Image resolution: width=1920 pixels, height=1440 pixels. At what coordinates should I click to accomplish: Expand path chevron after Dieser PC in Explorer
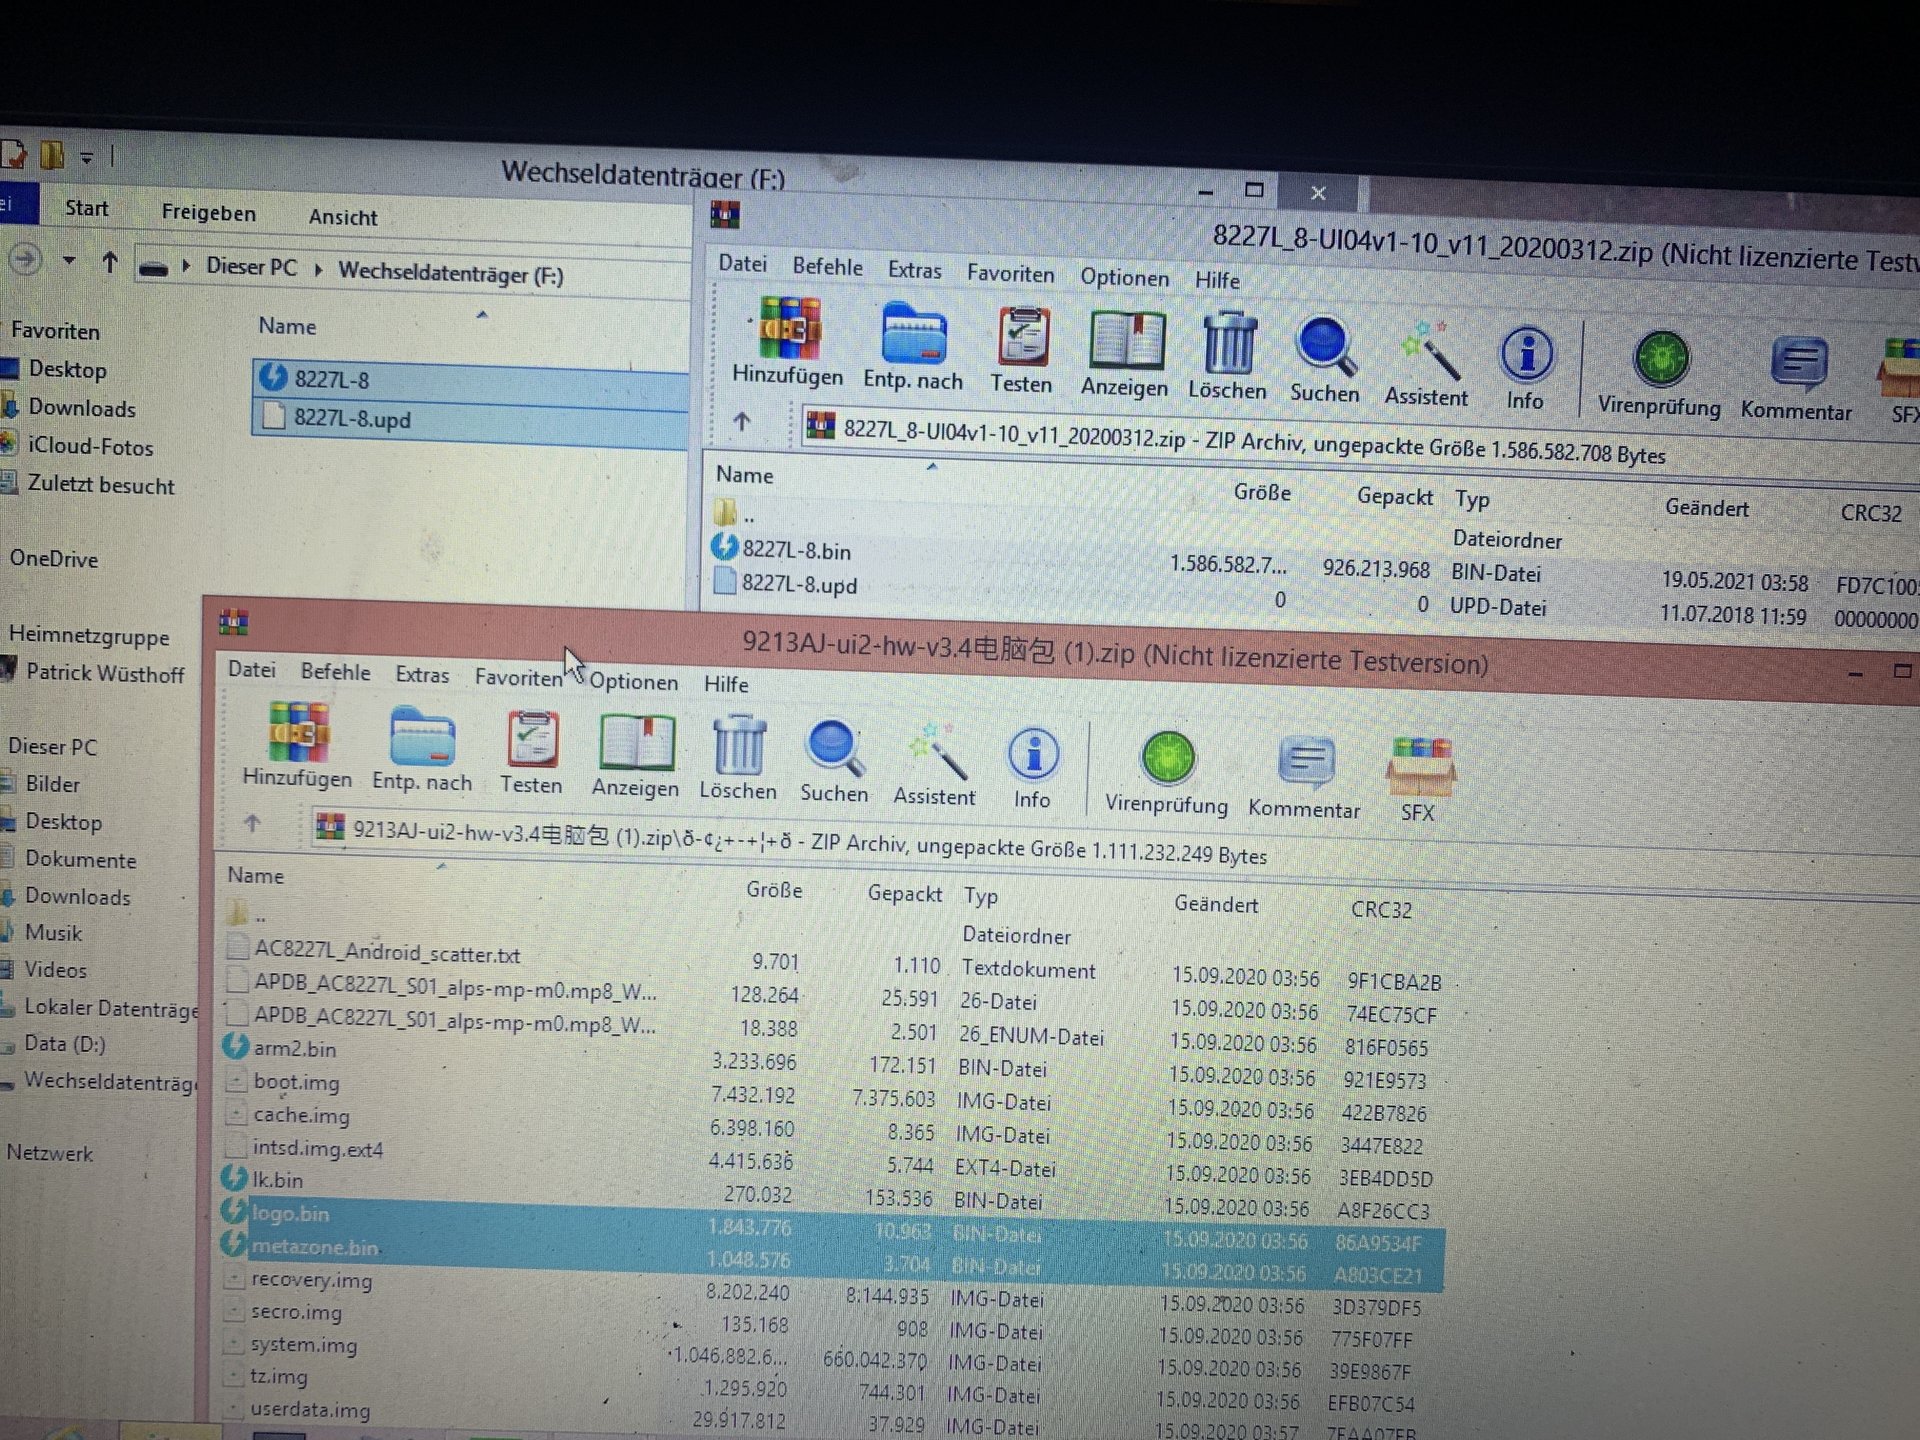[318, 269]
